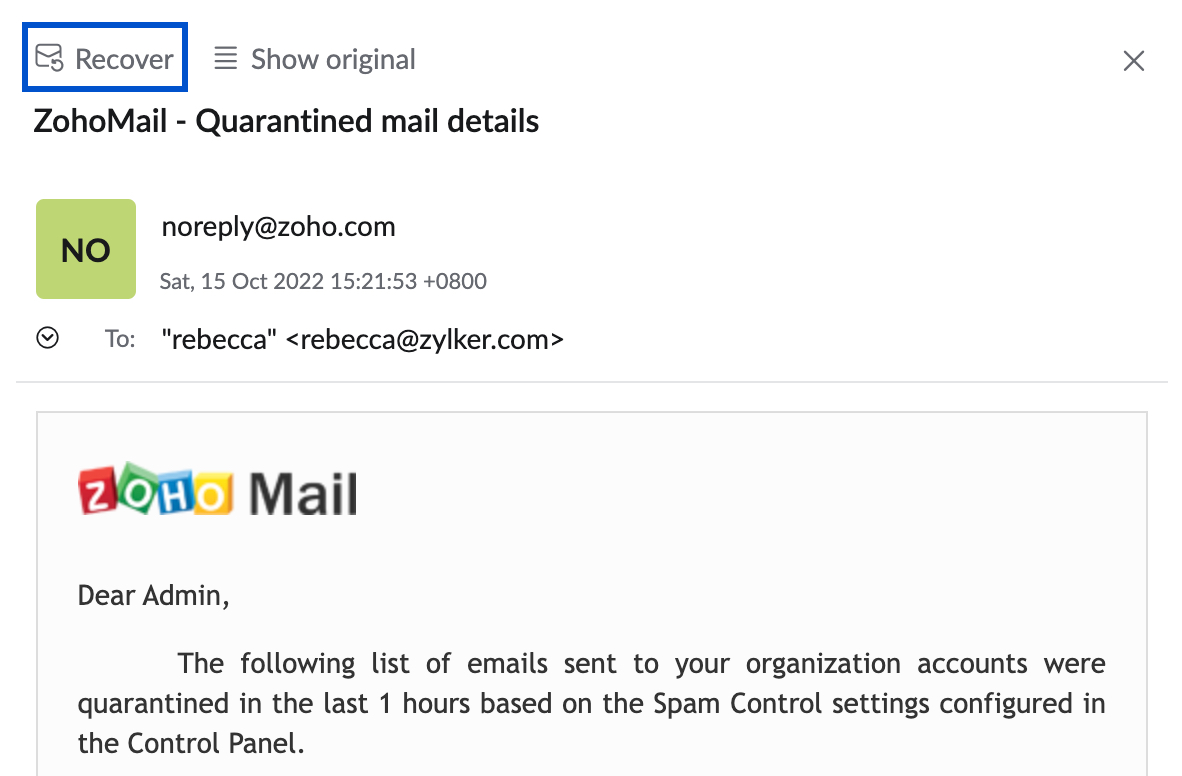Click the Dear Admin greeting line
1182x776 pixels.
pyautogui.click(x=153, y=596)
